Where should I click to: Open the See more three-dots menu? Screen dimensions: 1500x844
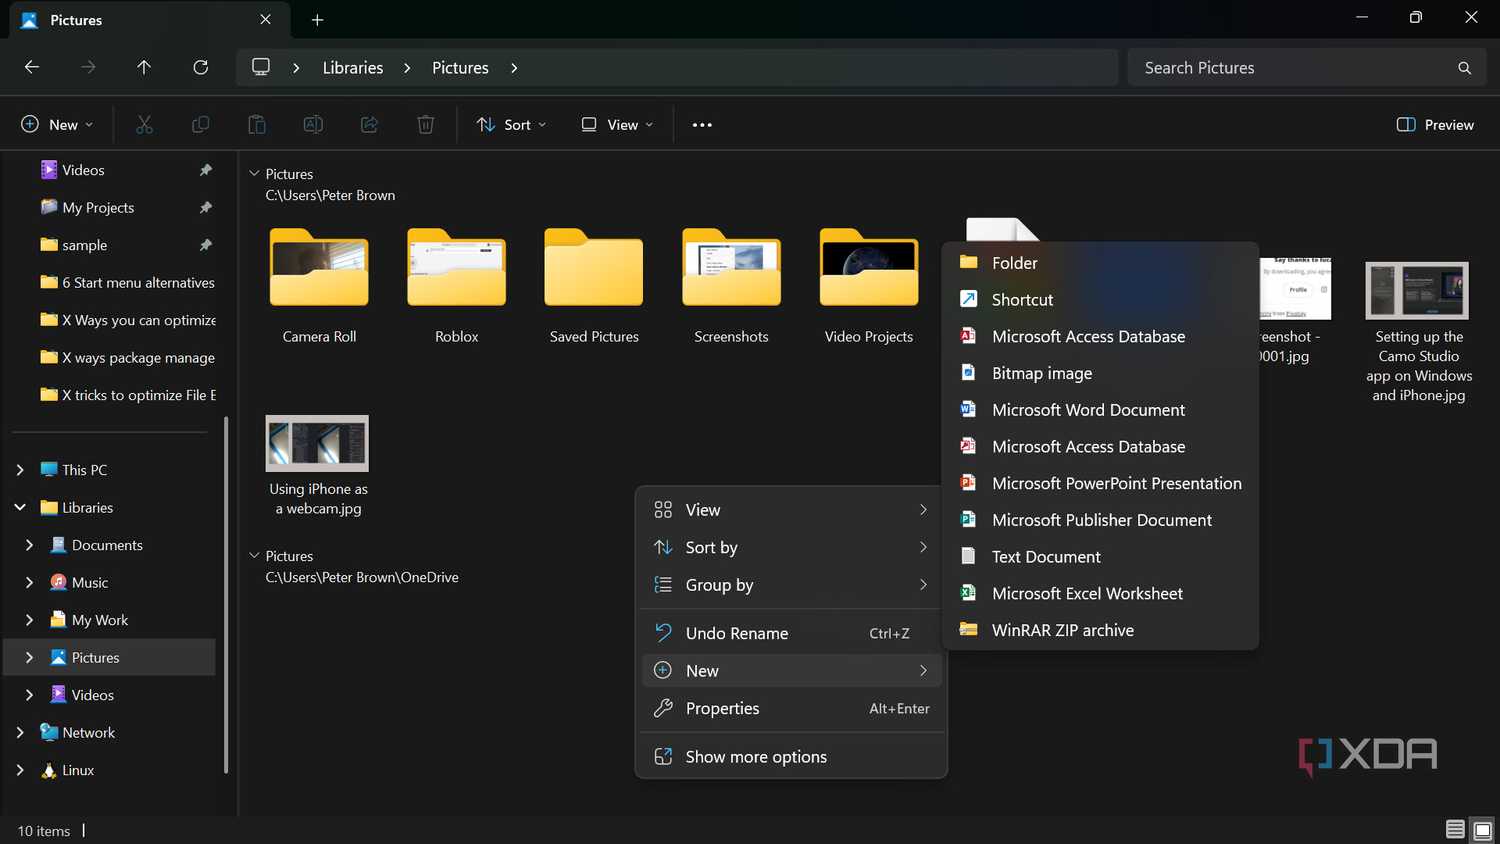click(702, 125)
